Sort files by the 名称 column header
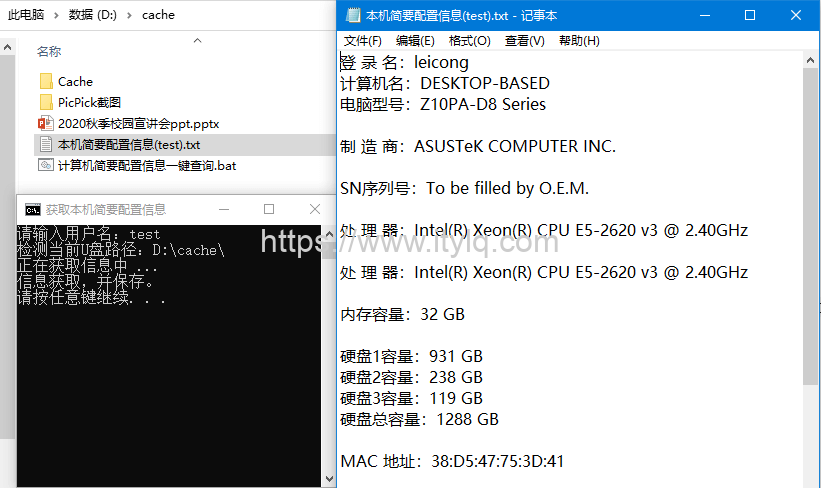 point(49,51)
